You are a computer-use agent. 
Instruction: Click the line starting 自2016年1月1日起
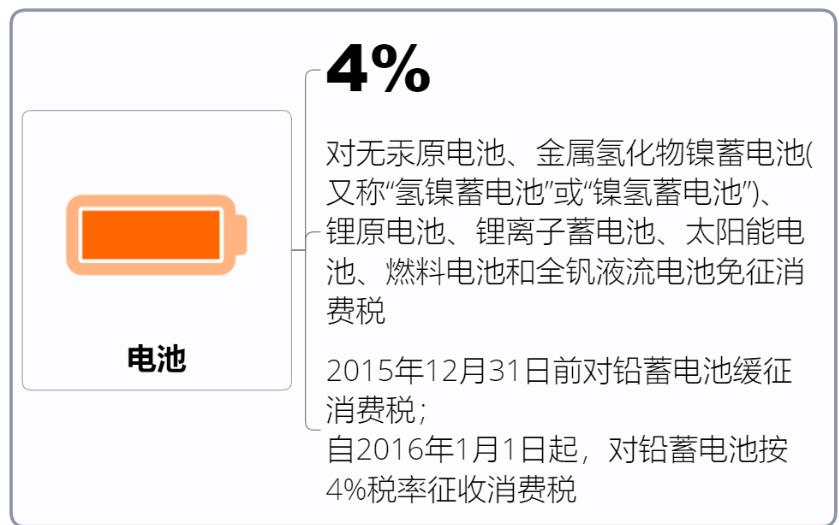click(x=557, y=450)
